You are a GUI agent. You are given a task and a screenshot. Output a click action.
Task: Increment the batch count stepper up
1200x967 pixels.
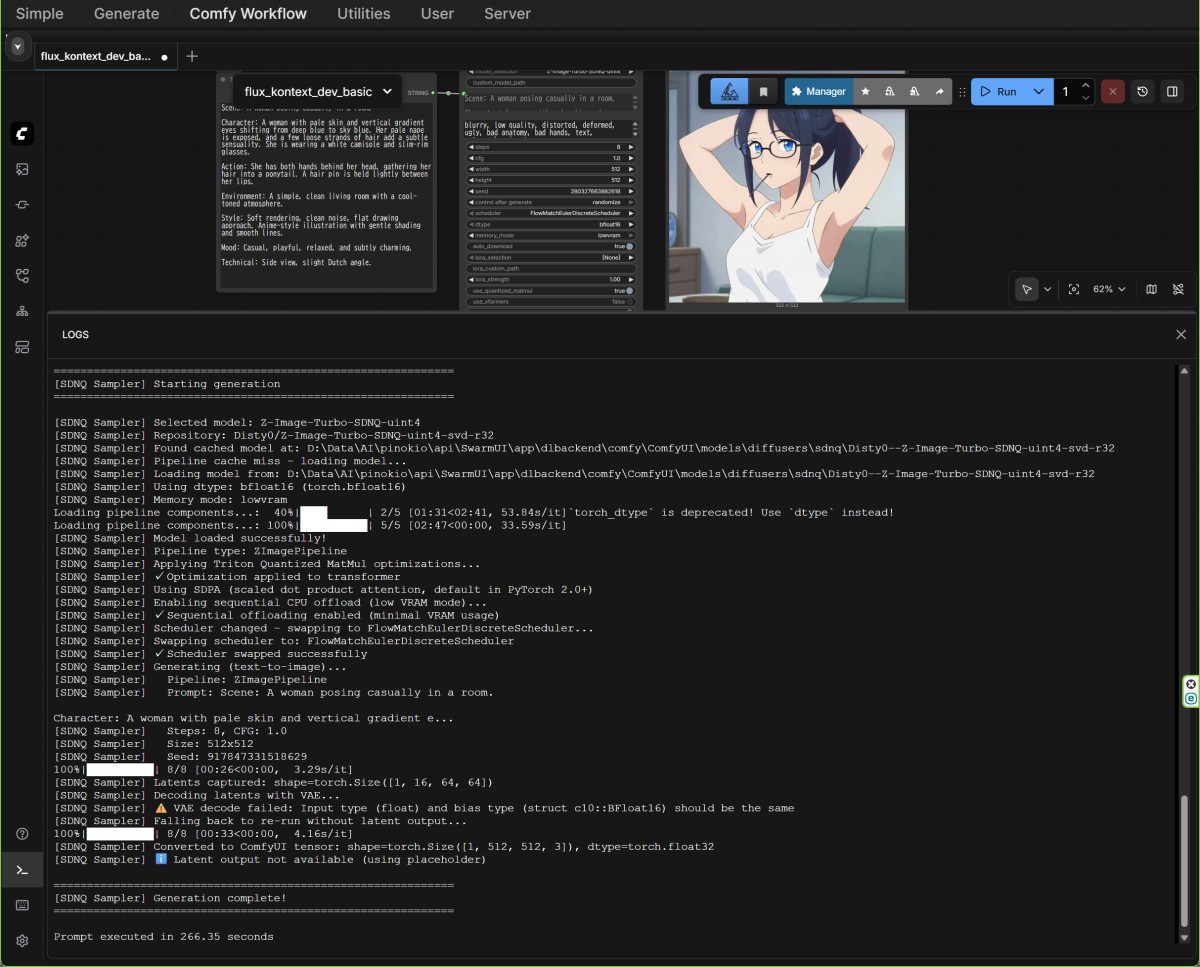tap(1086, 86)
